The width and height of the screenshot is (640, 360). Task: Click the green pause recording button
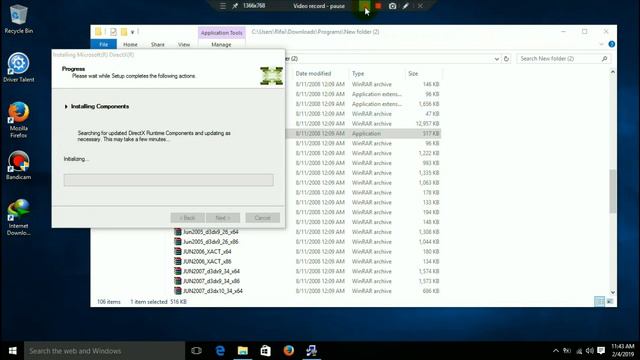tap(364, 6)
